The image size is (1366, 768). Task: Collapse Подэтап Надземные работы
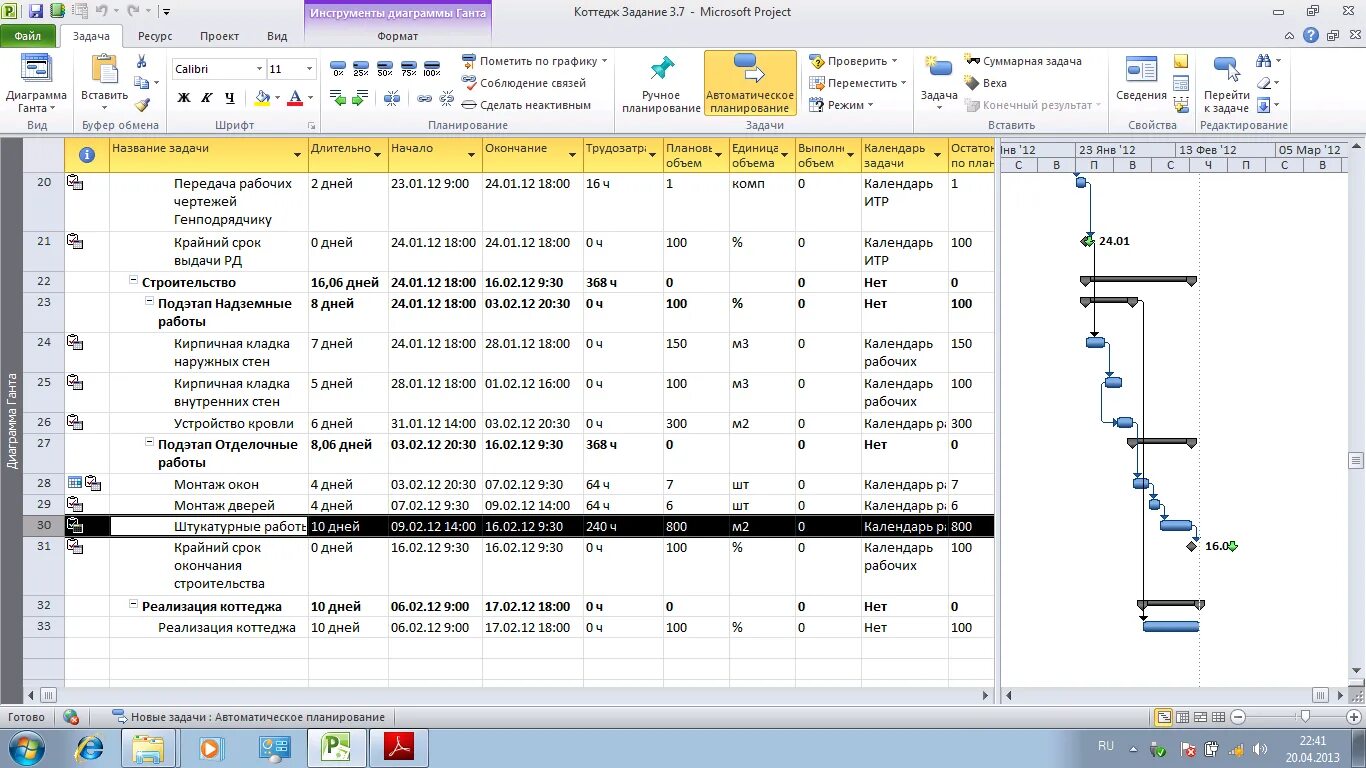click(149, 302)
